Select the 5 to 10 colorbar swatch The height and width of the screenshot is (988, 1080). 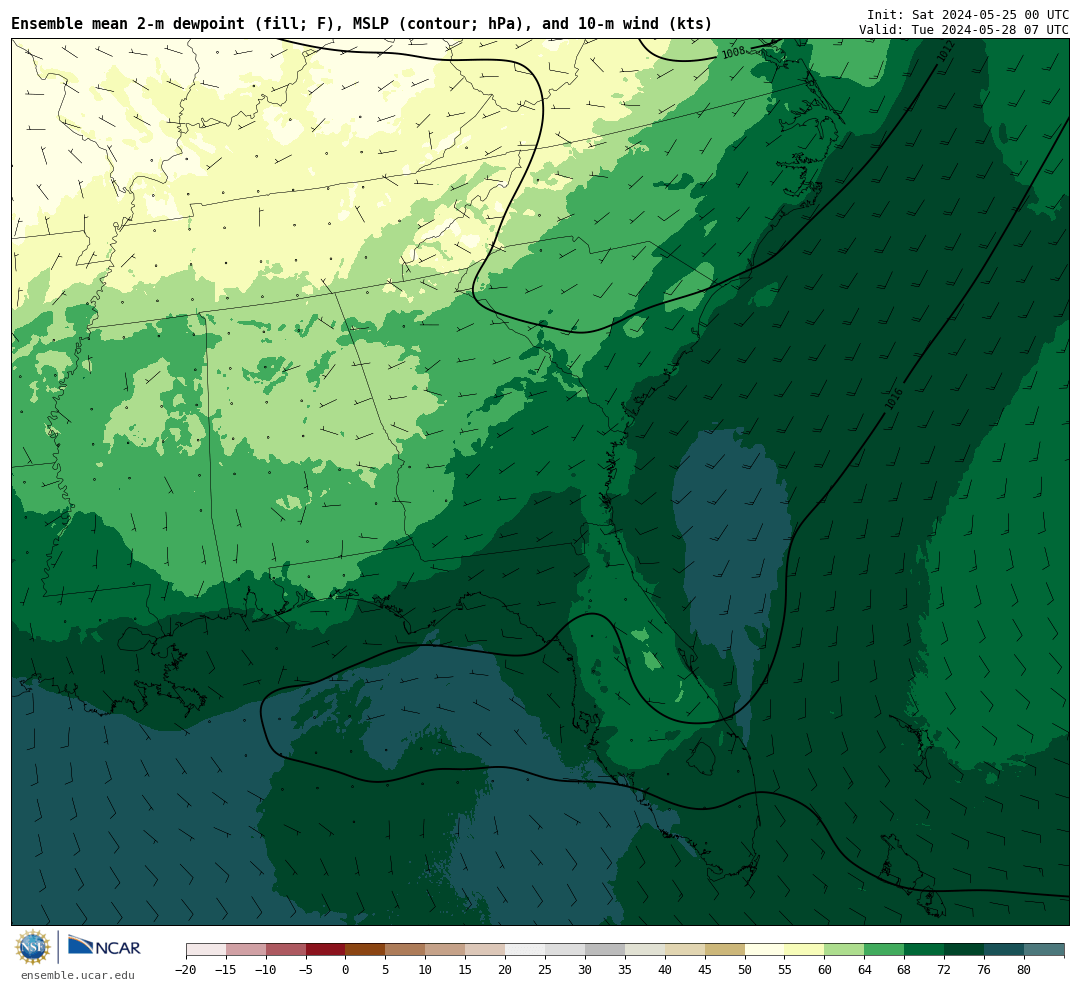point(406,950)
